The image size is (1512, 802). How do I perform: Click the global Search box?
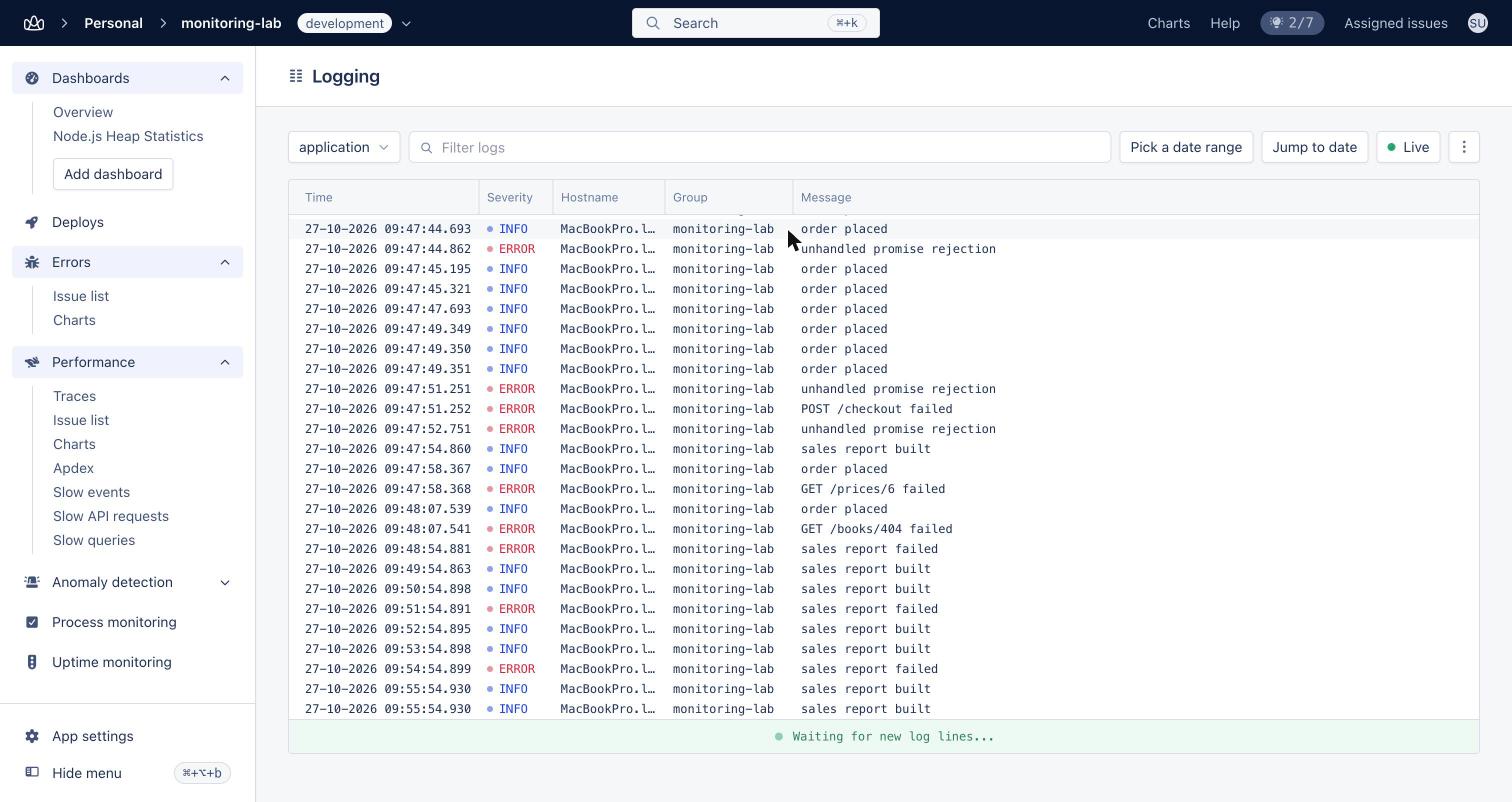tap(755, 23)
